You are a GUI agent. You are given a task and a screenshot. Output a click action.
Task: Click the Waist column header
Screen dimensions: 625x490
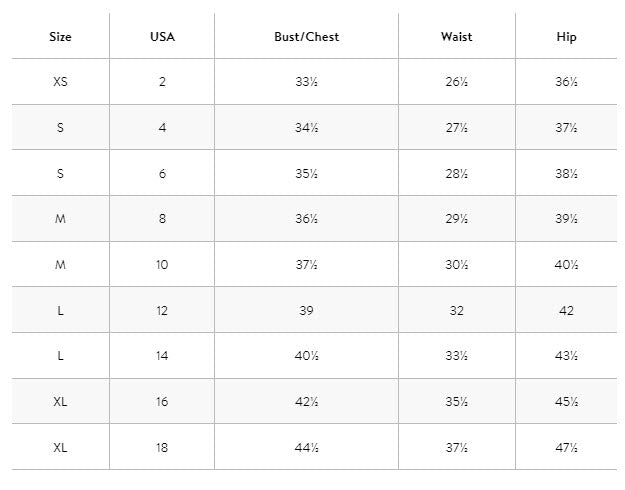(x=456, y=37)
